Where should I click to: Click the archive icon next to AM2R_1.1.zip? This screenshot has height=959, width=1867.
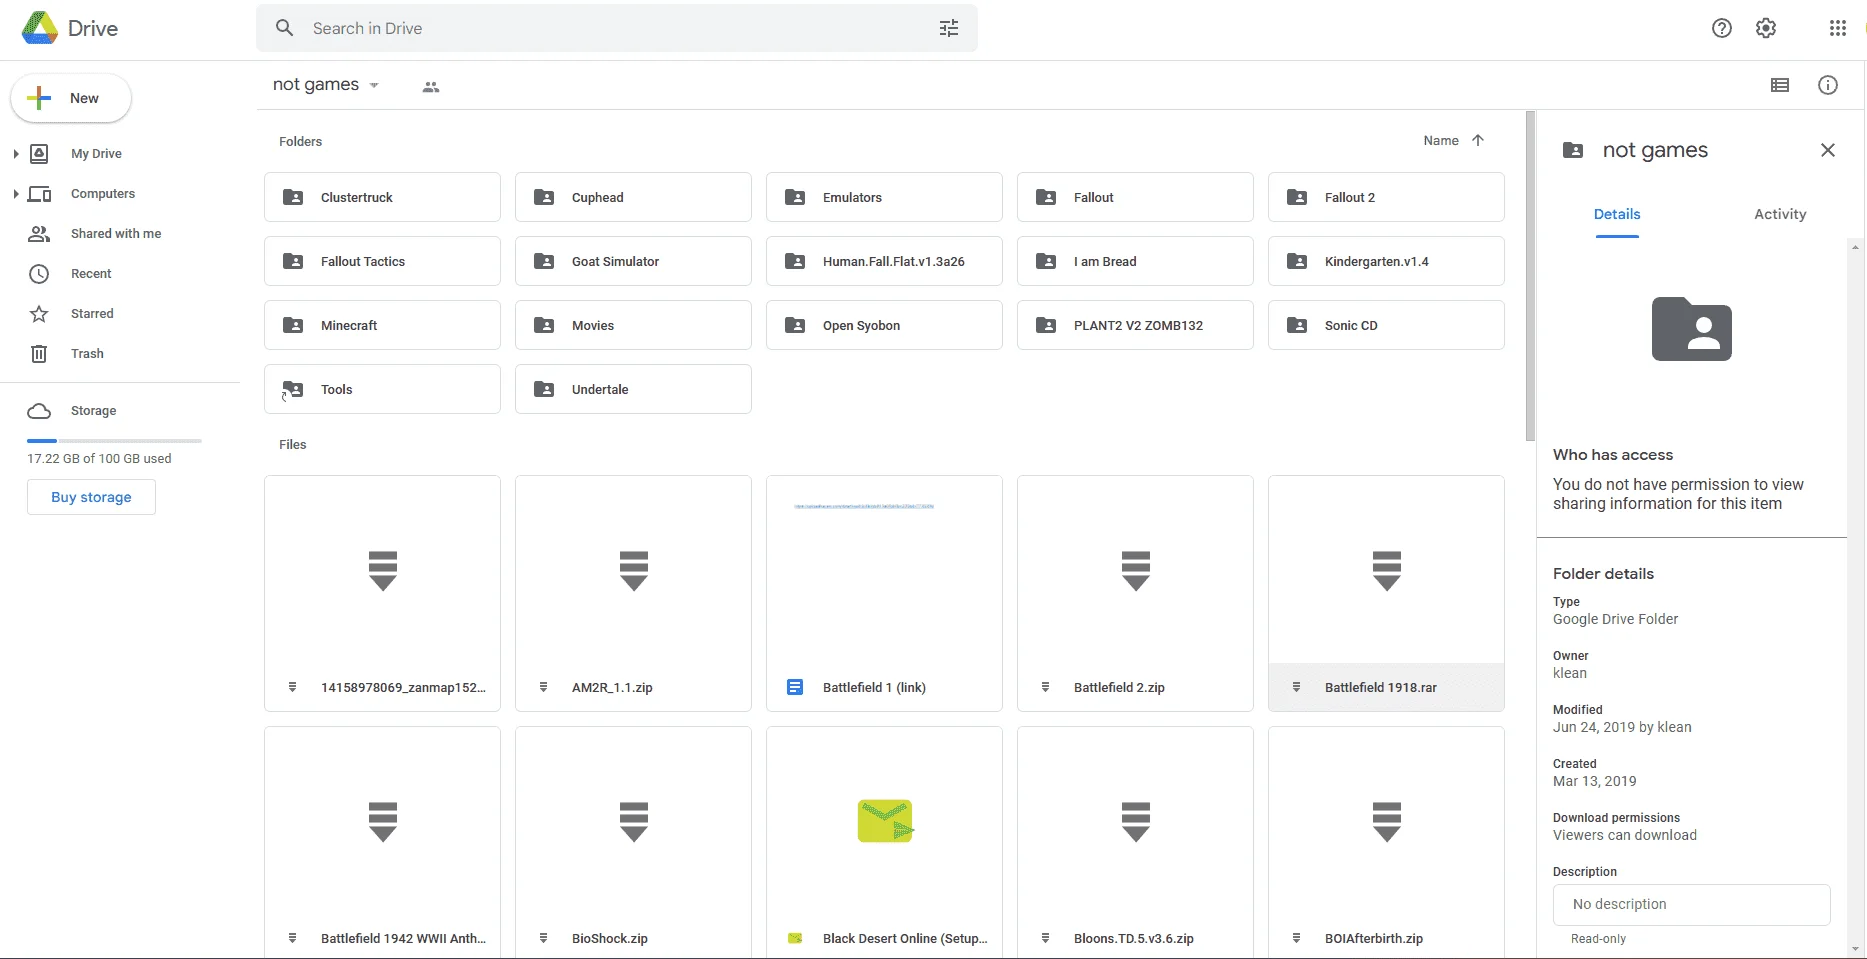pyautogui.click(x=543, y=687)
